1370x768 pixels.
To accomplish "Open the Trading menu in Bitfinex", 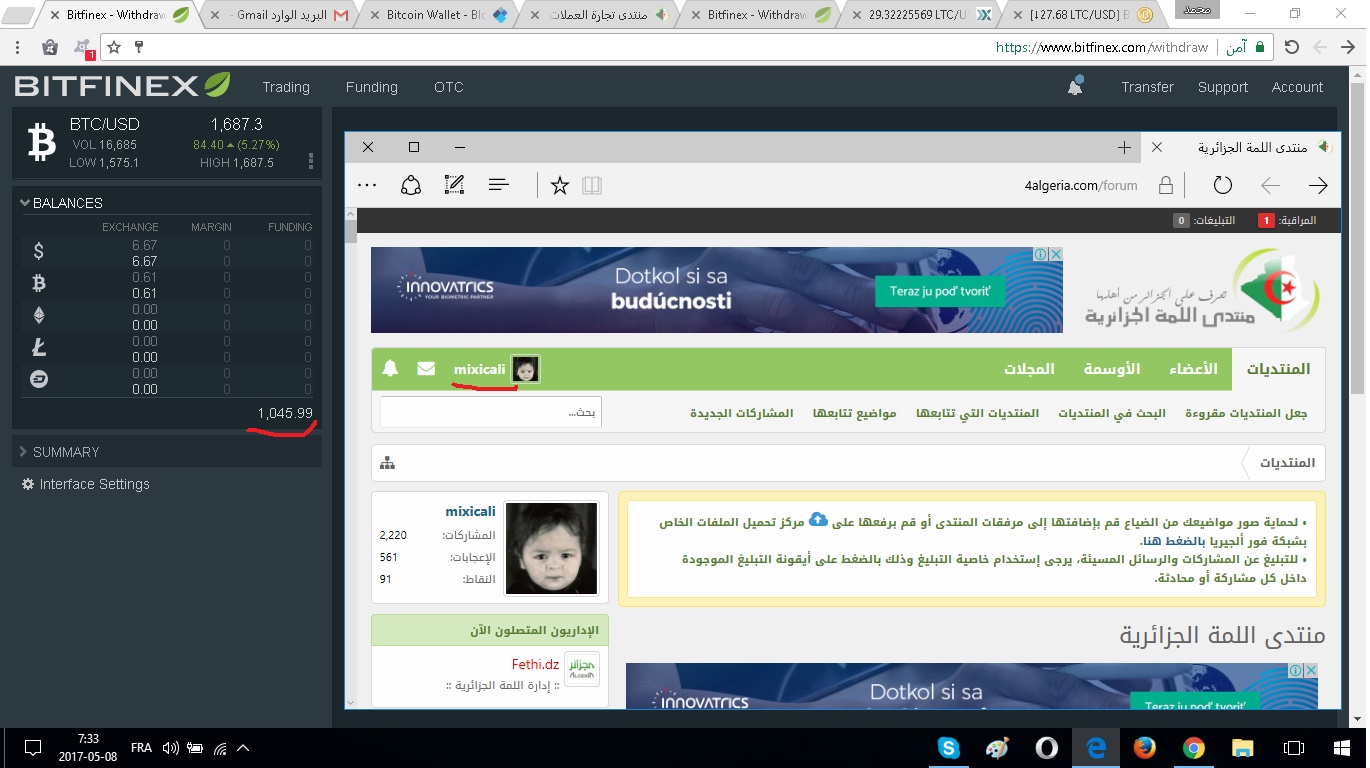I will pos(286,87).
